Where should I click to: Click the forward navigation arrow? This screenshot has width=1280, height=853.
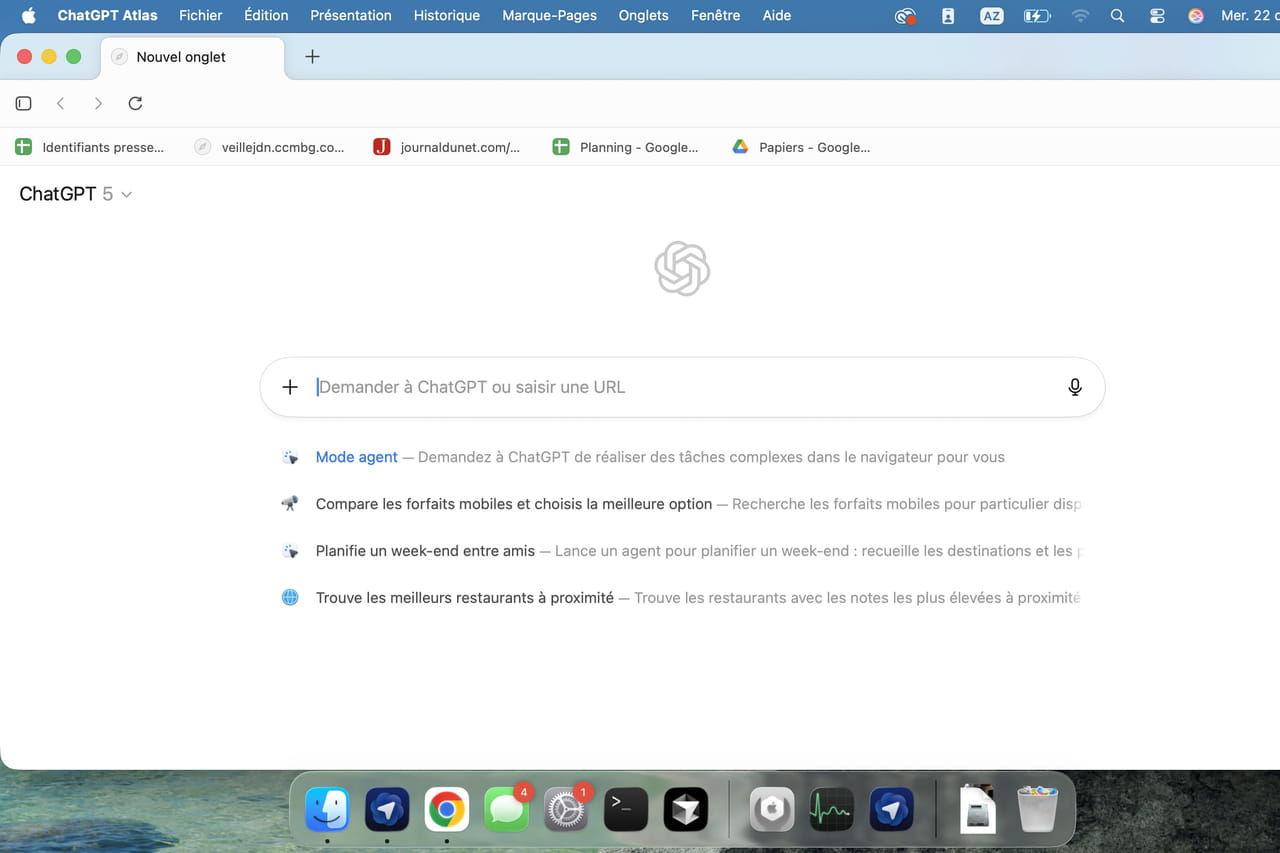98,103
